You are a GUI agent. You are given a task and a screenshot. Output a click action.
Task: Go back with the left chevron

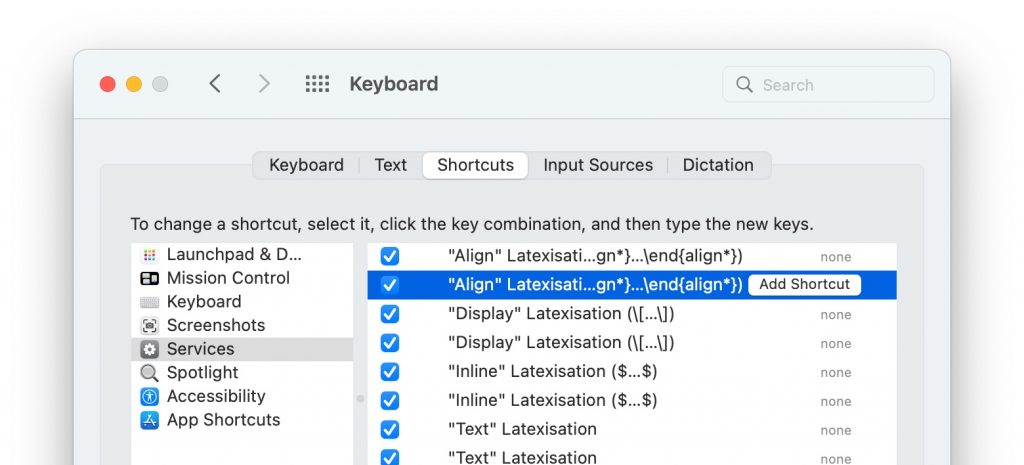coord(215,84)
